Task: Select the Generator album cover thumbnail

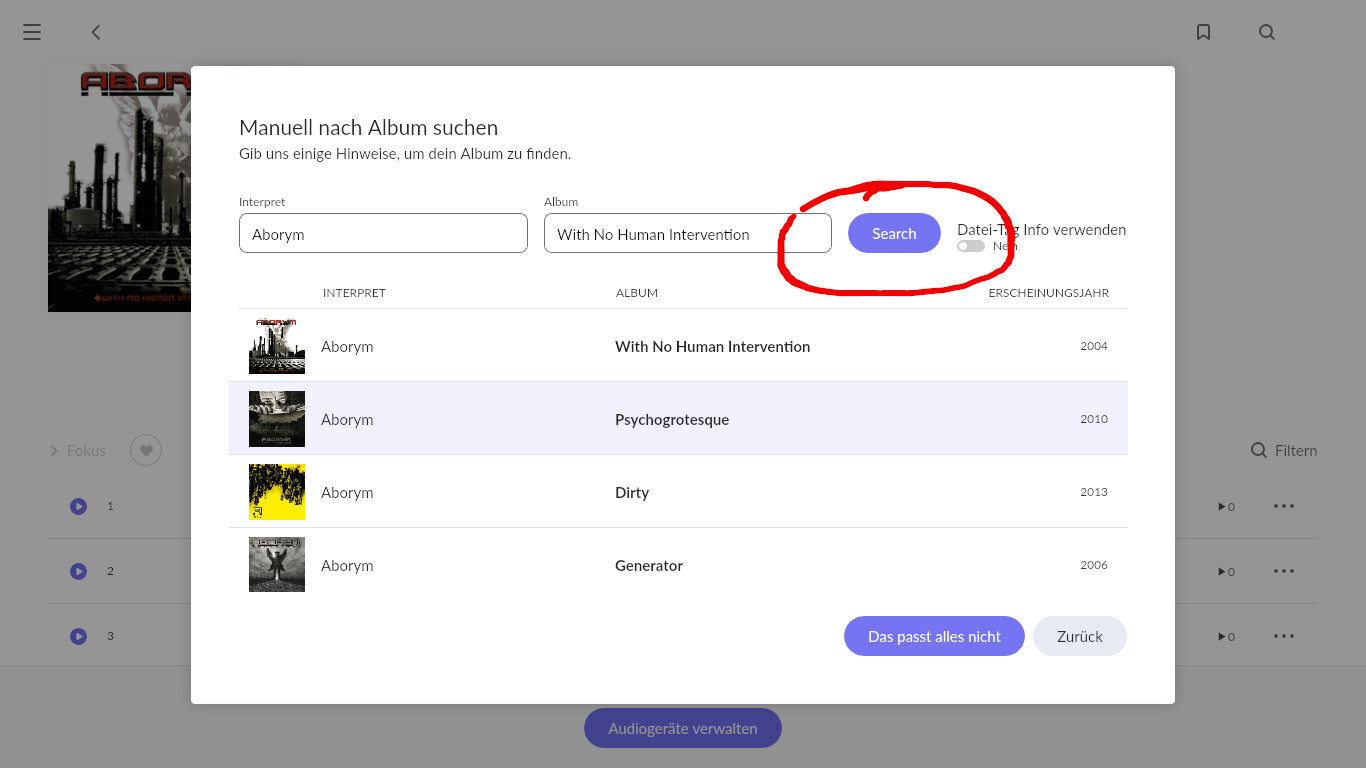Action: [x=277, y=565]
